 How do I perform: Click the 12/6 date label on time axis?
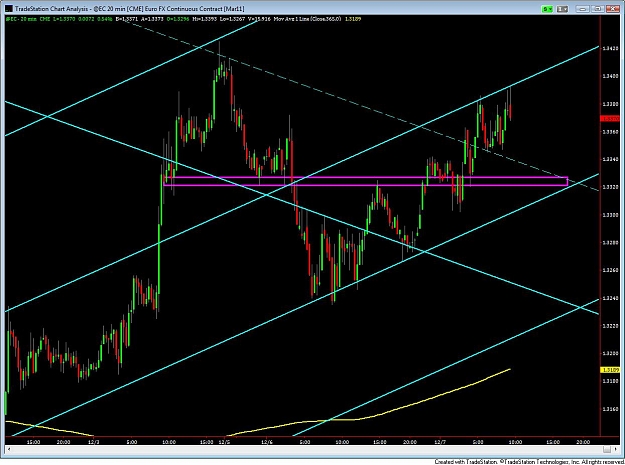click(266, 442)
